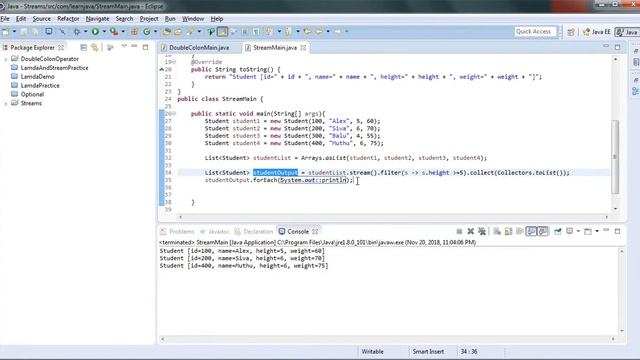640x360 pixels.
Task: Open the File menu
Action: [5, 19]
